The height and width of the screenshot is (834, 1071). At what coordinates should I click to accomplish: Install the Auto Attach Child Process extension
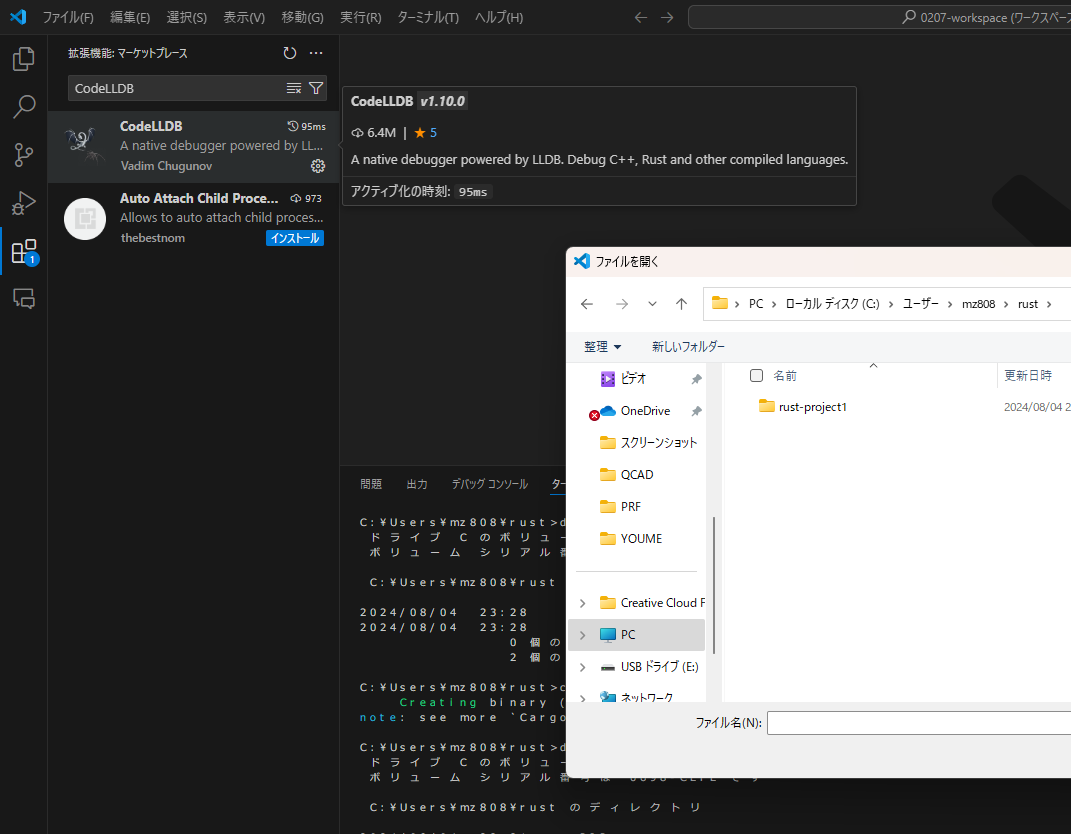(x=295, y=238)
